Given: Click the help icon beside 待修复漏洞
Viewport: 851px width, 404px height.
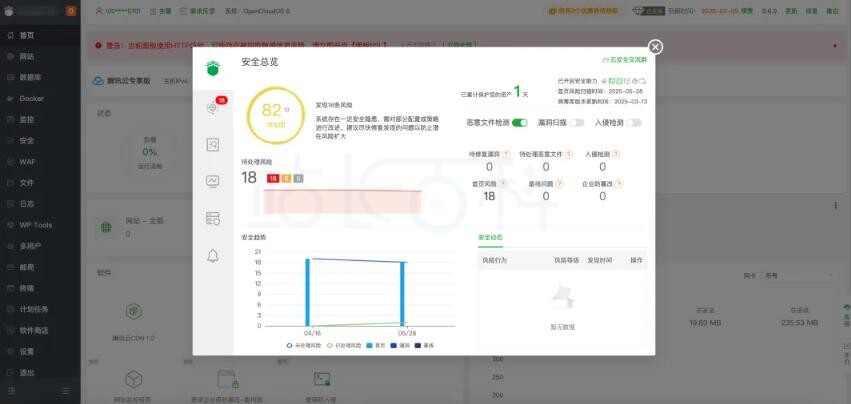Looking at the screenshot, I should click(506, 154).
